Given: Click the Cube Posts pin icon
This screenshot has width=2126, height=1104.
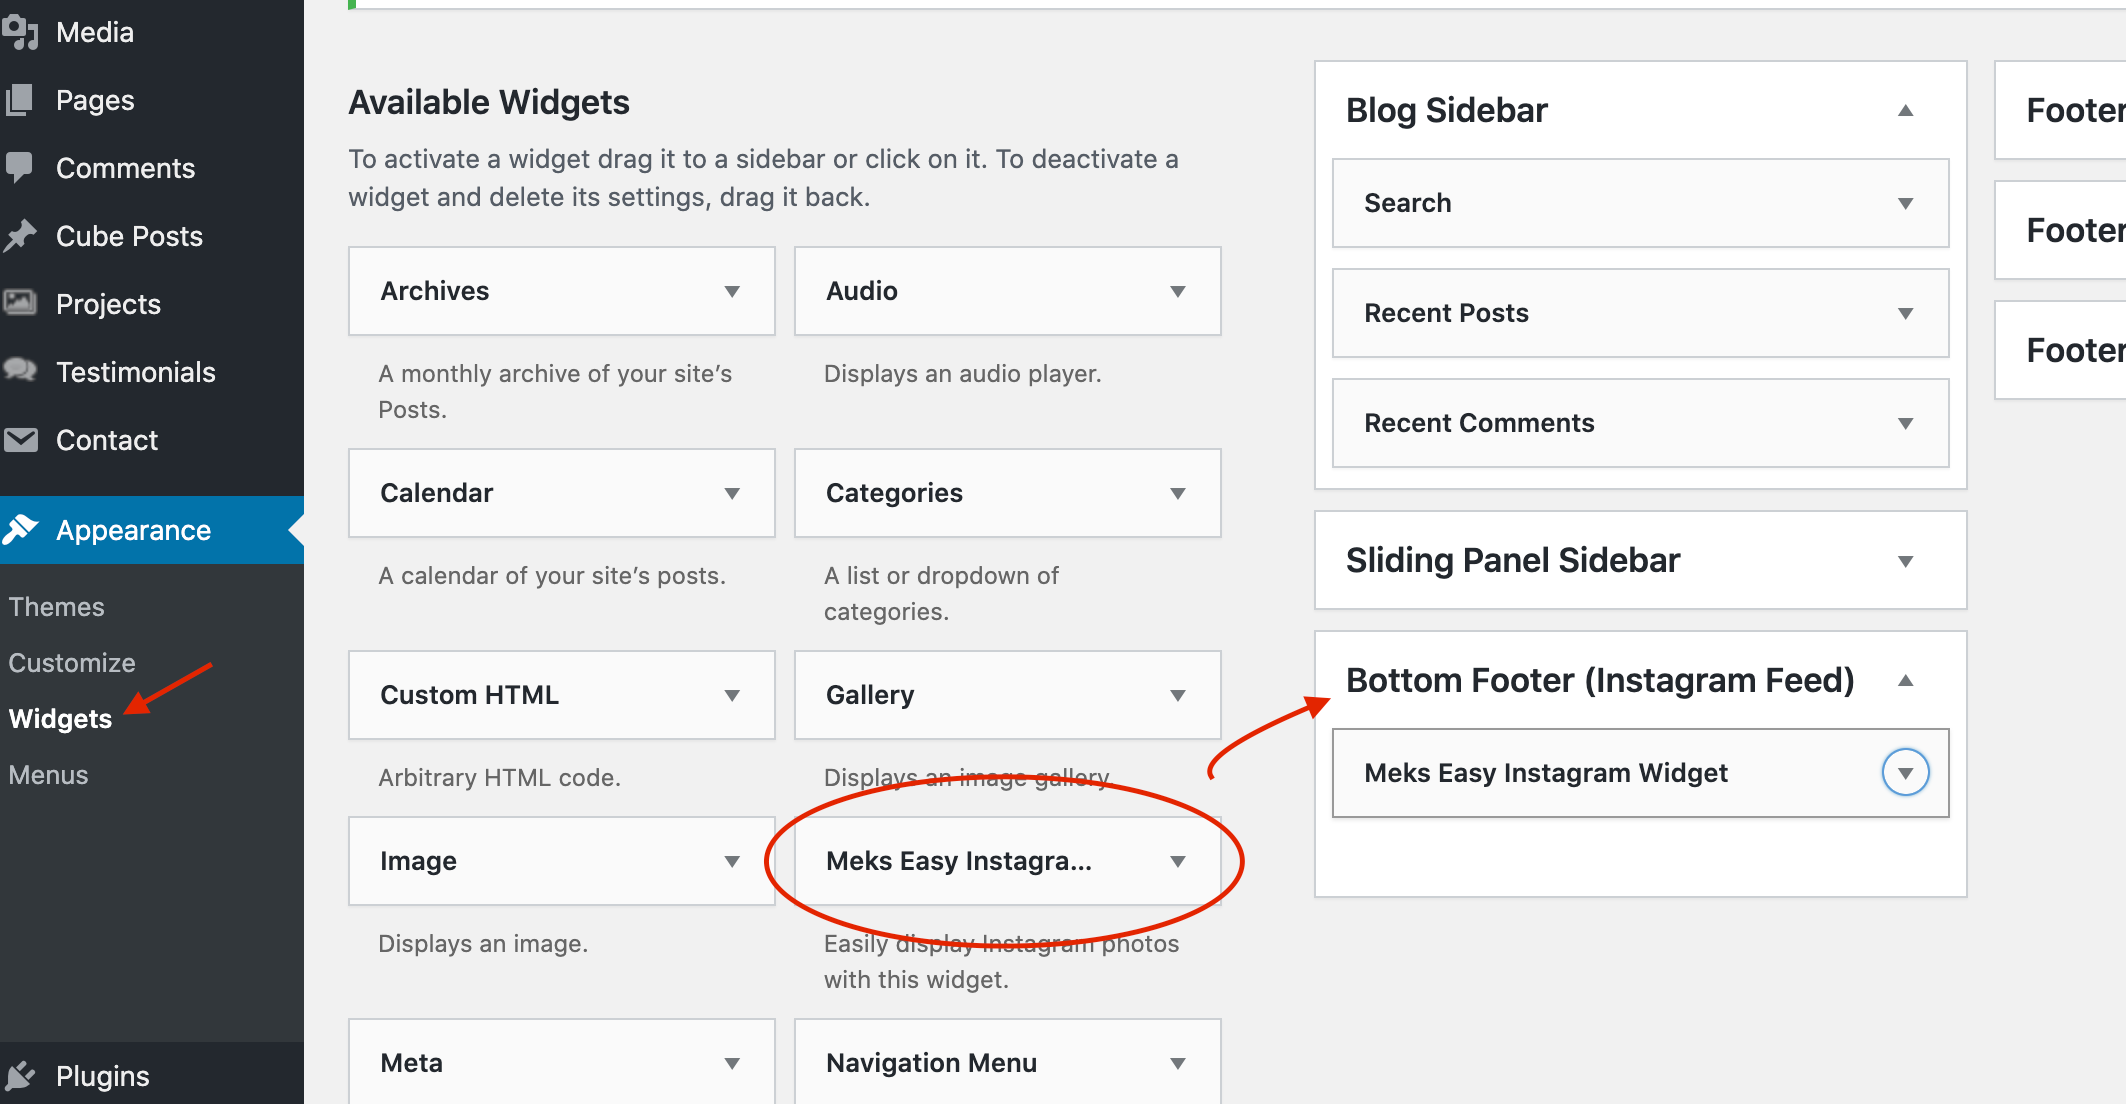Looking at the screenshot, I should (x=20, y=236).
